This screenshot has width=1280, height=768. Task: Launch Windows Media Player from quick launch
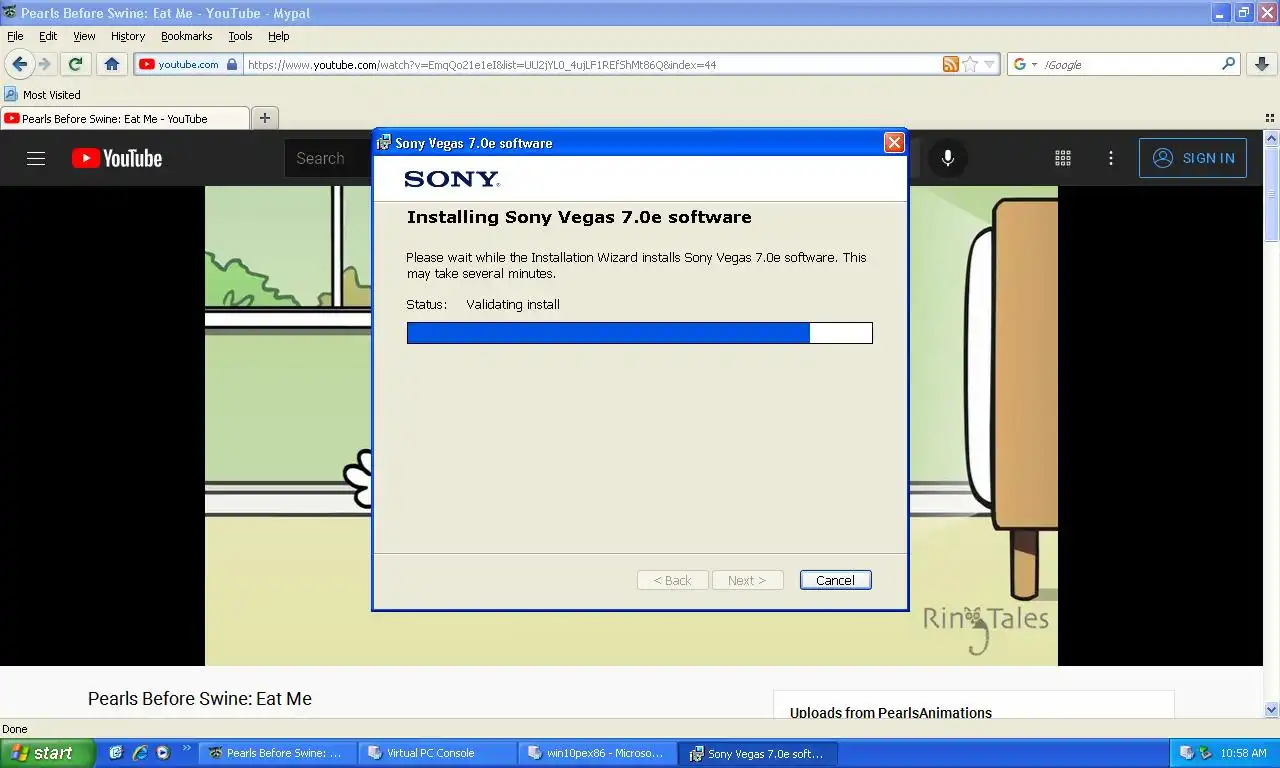[x=163, y=753]
